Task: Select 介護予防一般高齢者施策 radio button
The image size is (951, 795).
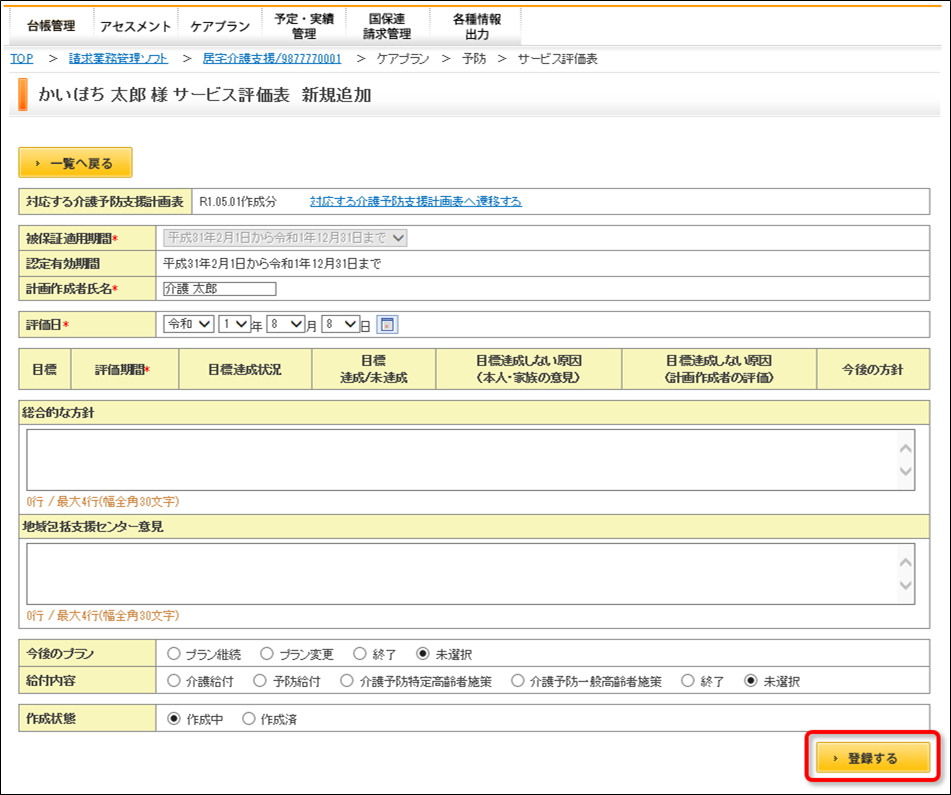Action: point(517,680)
